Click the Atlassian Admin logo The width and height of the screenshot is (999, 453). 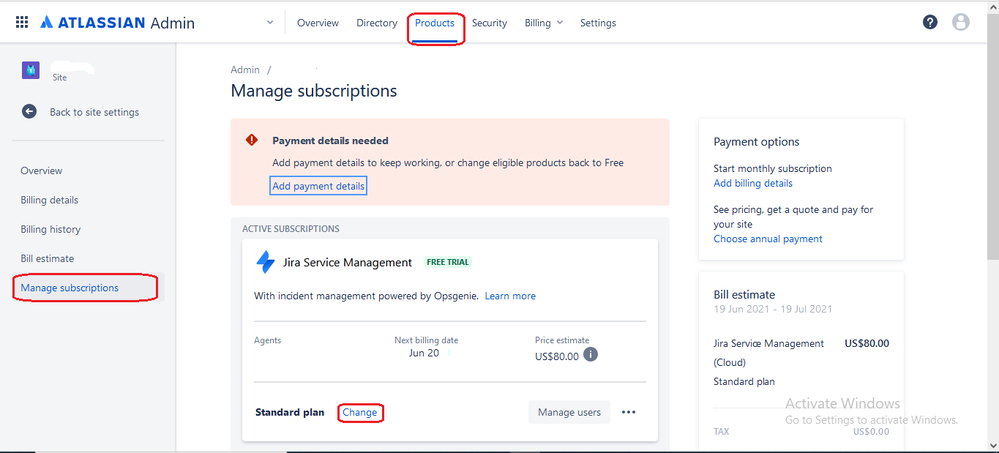tap(118, 23)
